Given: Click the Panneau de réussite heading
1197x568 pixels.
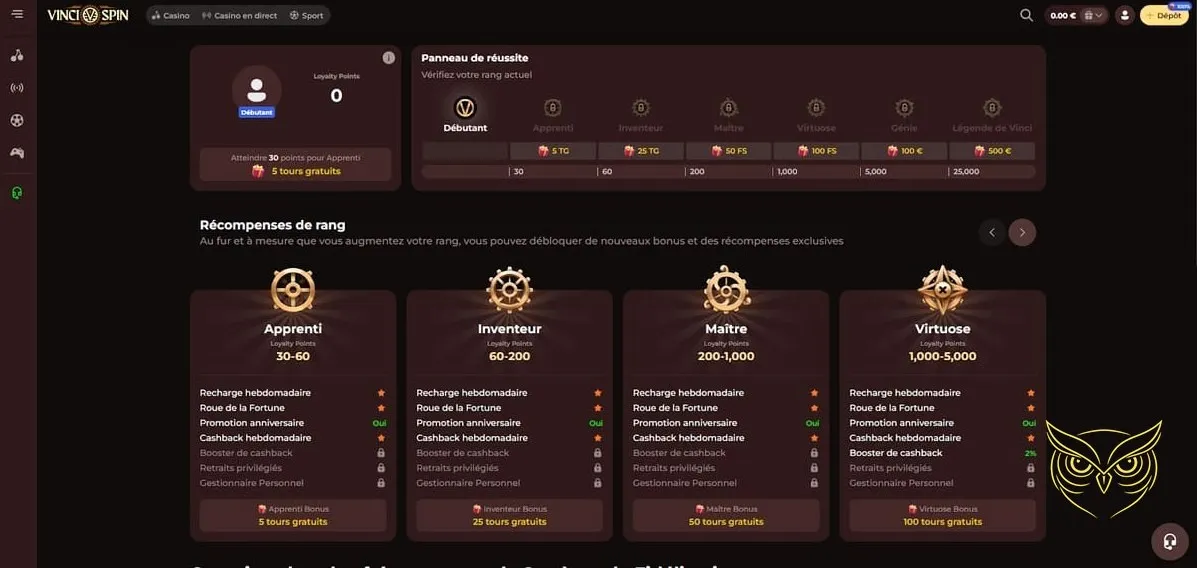Looking at the screenshot, I should pos(475,58).
